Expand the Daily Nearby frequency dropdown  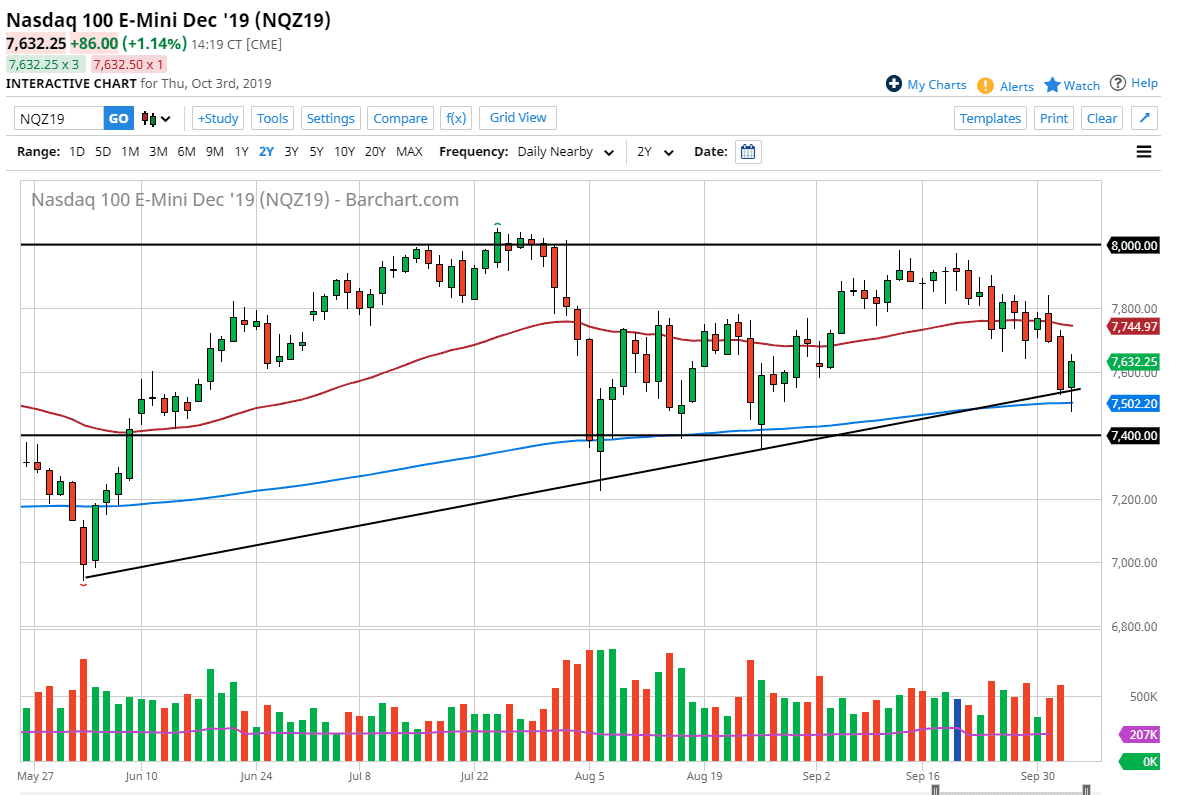tap(609, 152)
